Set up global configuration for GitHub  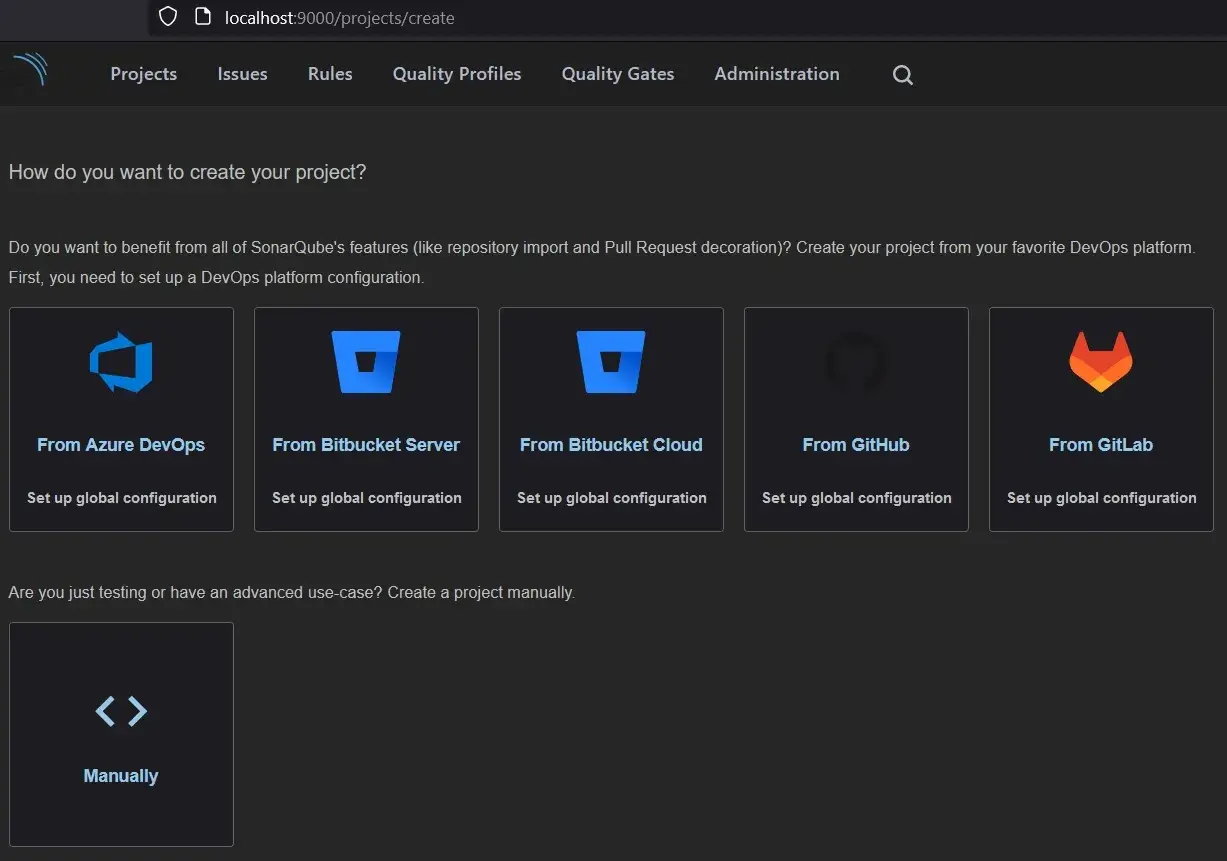click(x=857, y=498)
